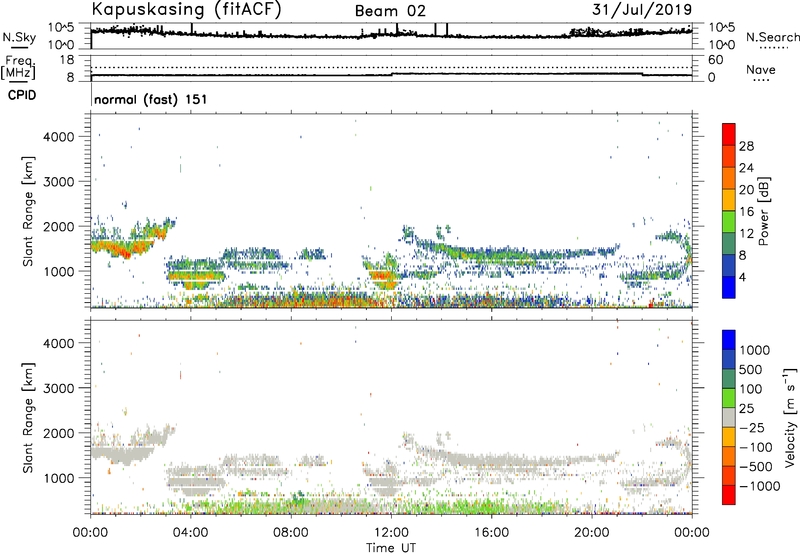
Task: Click the '3000' tick on velocity panel axis
Action: click(58, 388)
